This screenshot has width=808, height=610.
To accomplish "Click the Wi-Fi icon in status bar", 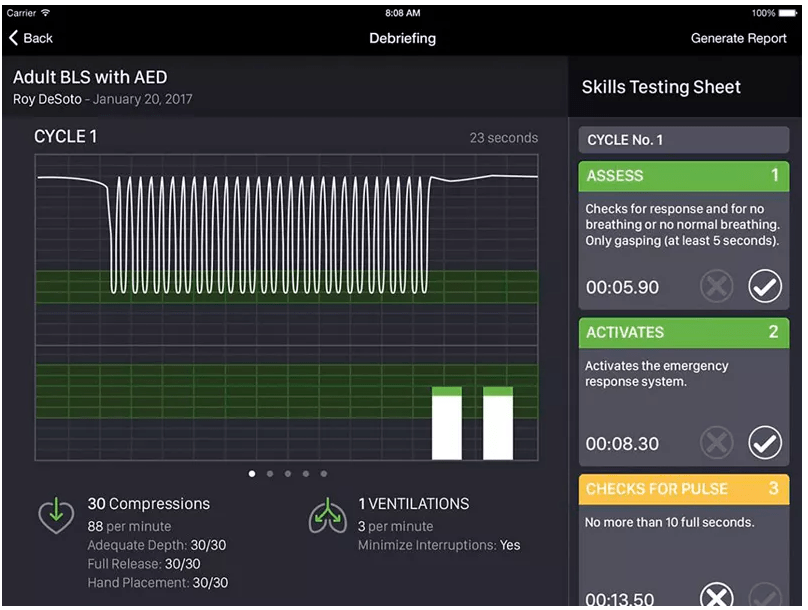I will 46,13.
